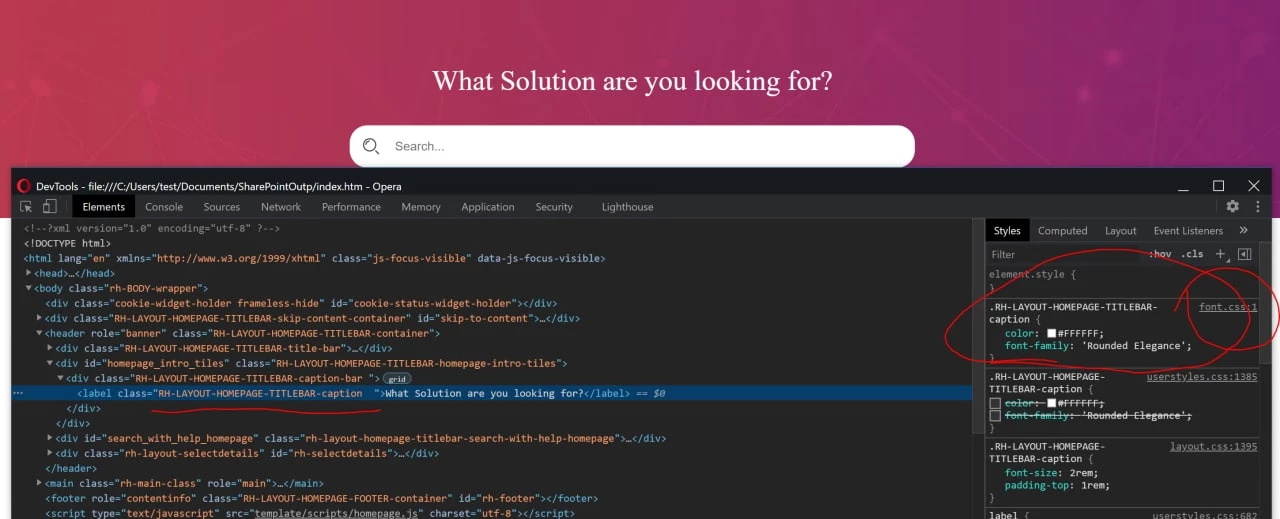
Task: Click the 'Rounded Elegance' font-family value in font.css rule
Action: point(1132,346)
